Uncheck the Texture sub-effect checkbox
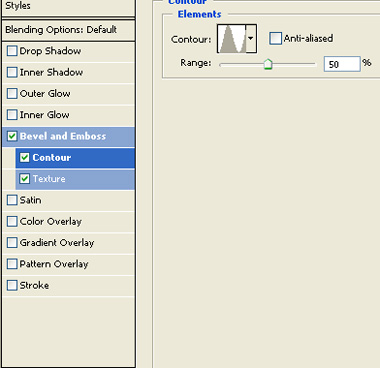Viewport: 380px width, 368px height. pyautogui.click(x=25, y=179)
